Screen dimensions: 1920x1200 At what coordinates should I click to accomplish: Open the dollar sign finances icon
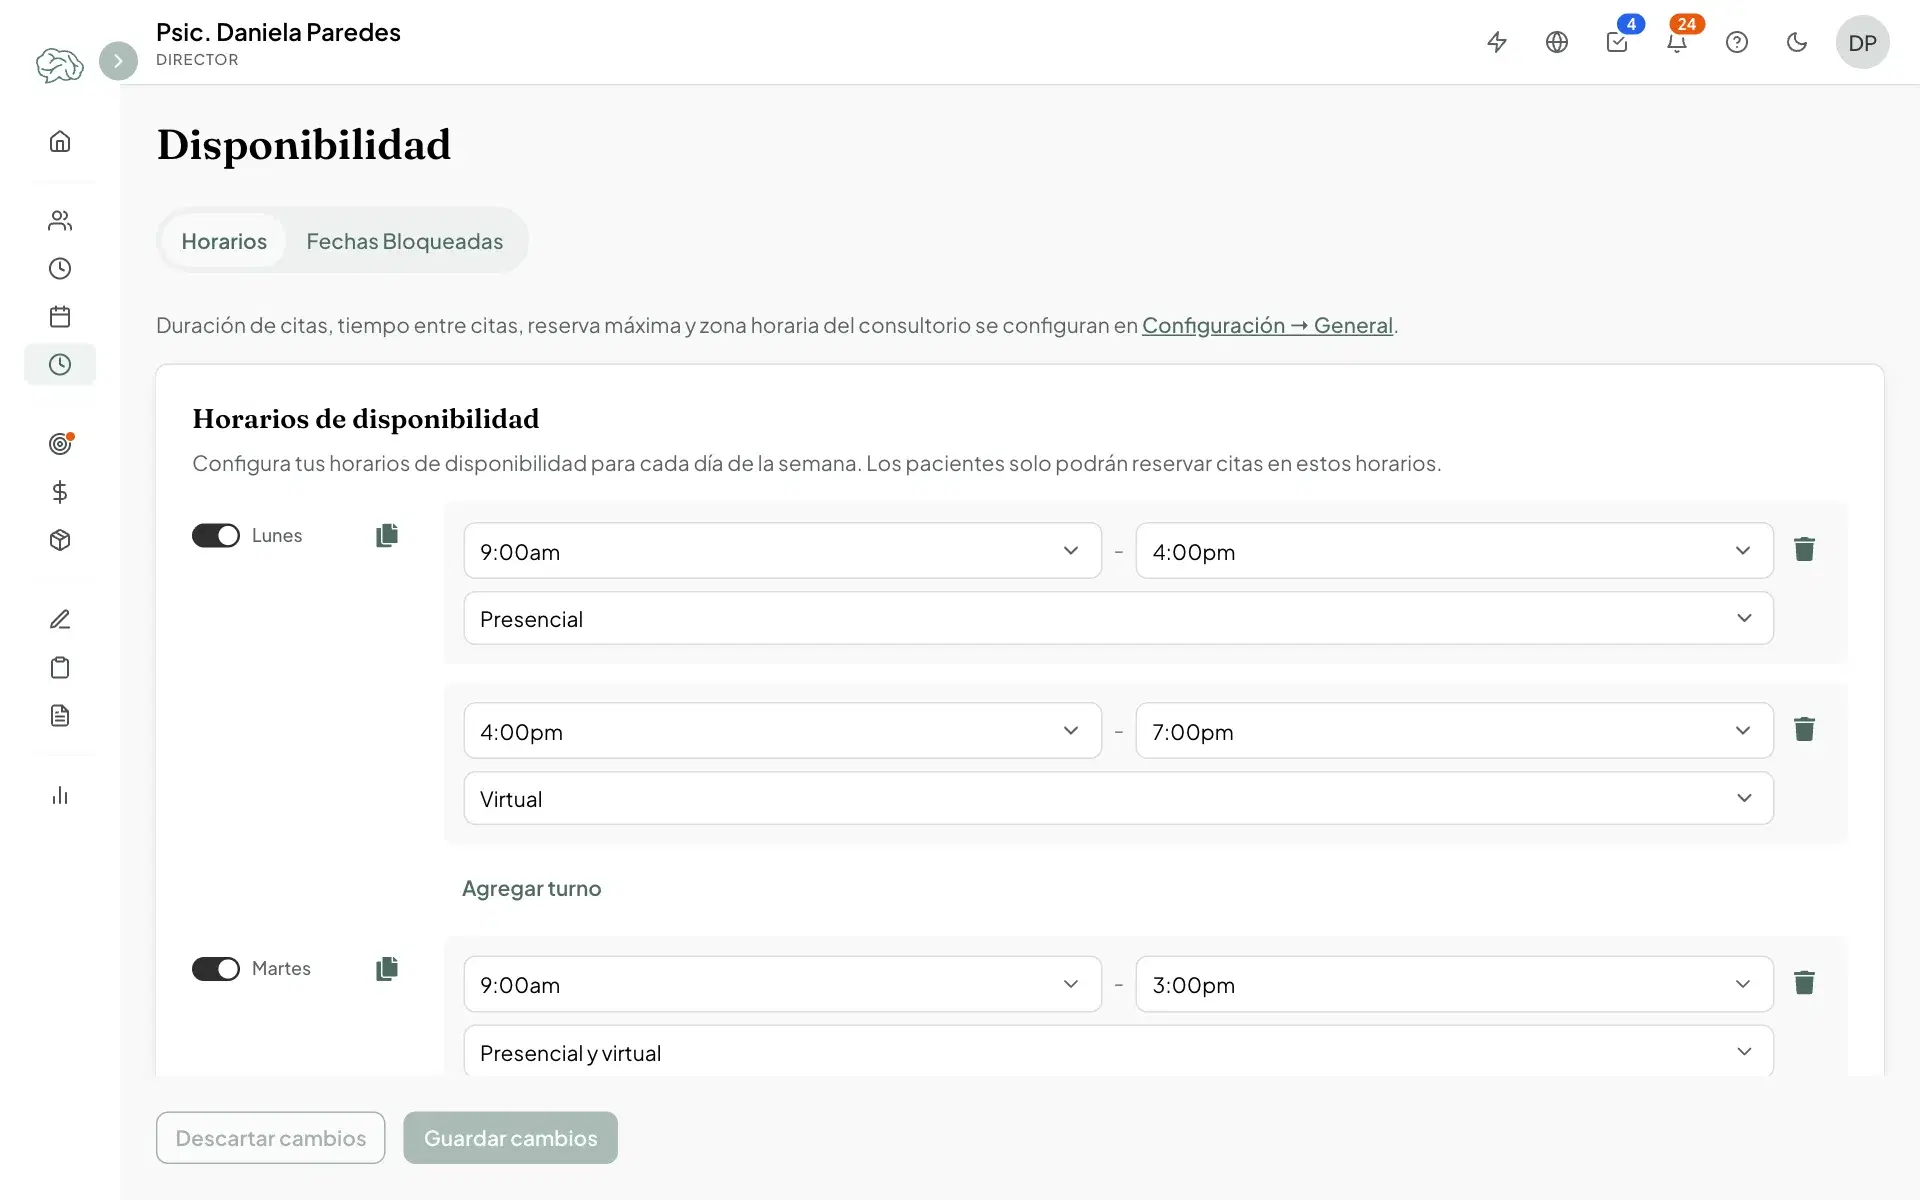pyautogui.click(x=60, y=492)
